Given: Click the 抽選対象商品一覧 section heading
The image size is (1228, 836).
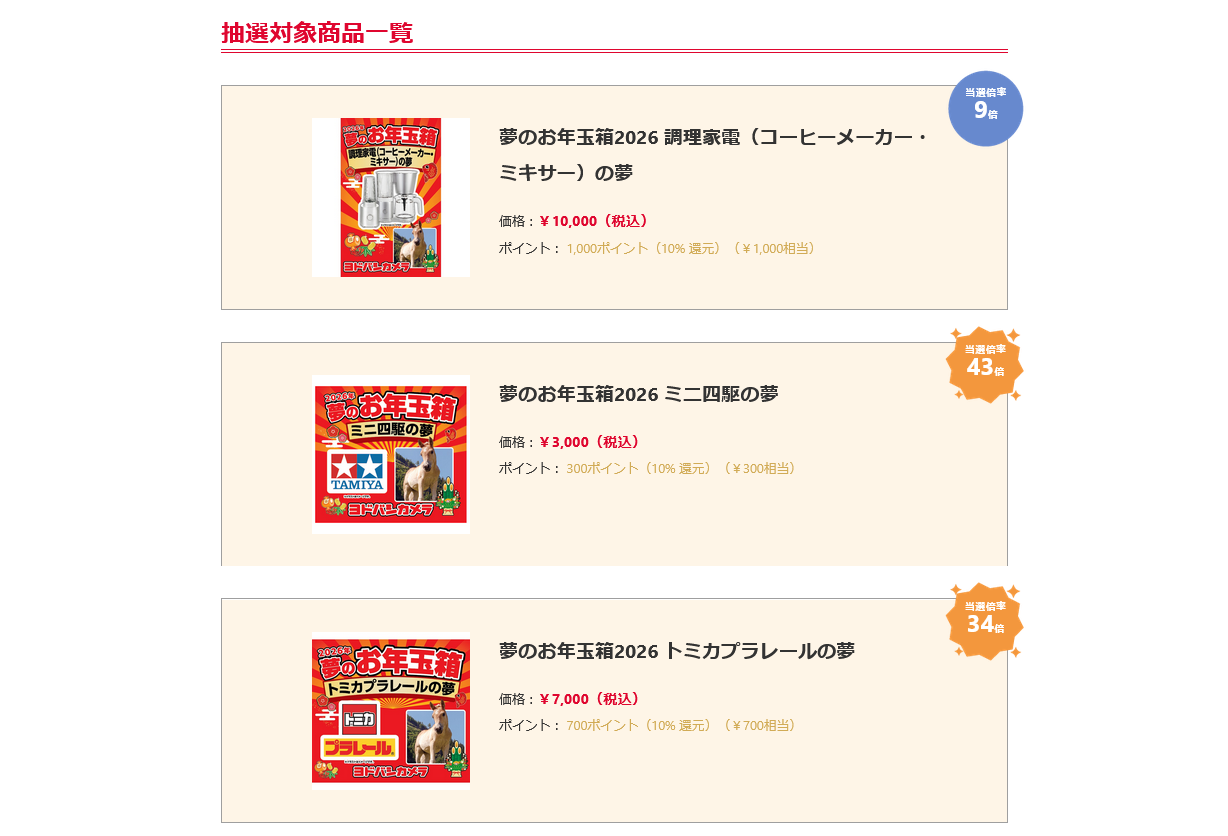Looking at the screenshot, I should pos(317,33).
